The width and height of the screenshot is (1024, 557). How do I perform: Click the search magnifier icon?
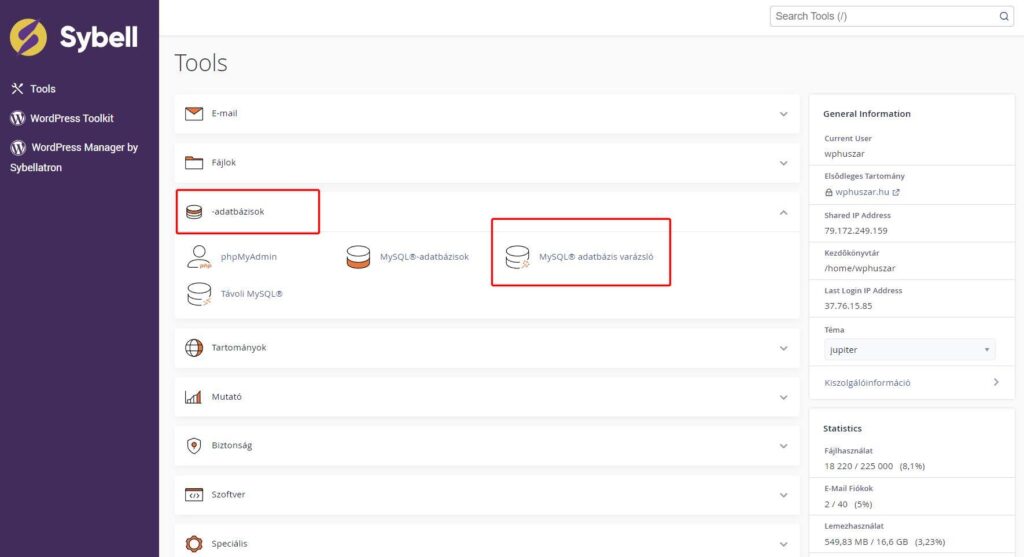[x=1004, y=16]
